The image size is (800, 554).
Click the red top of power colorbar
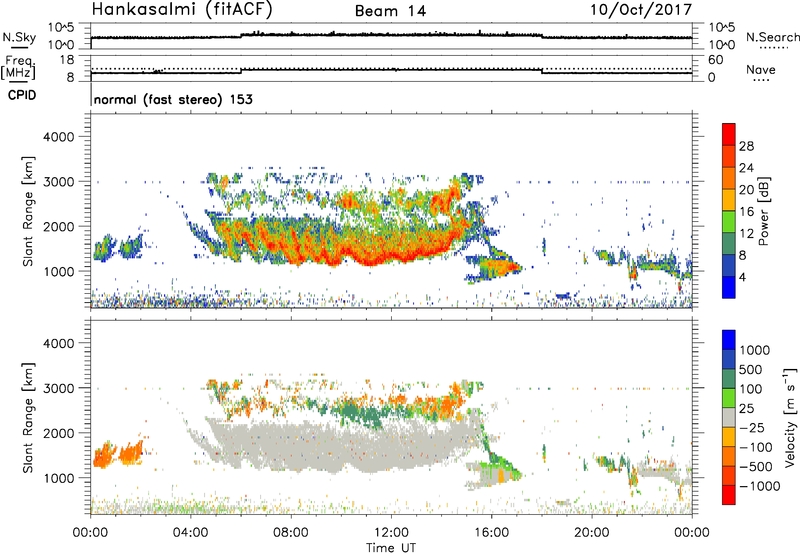coord(729,135)
